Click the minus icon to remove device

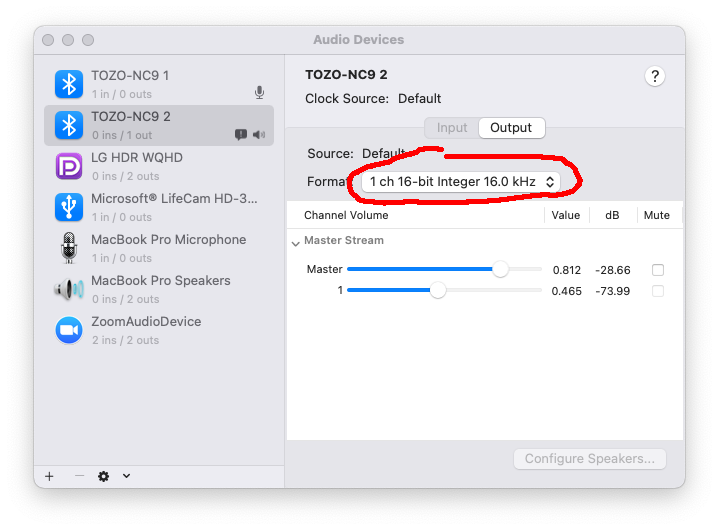[79, 476]
